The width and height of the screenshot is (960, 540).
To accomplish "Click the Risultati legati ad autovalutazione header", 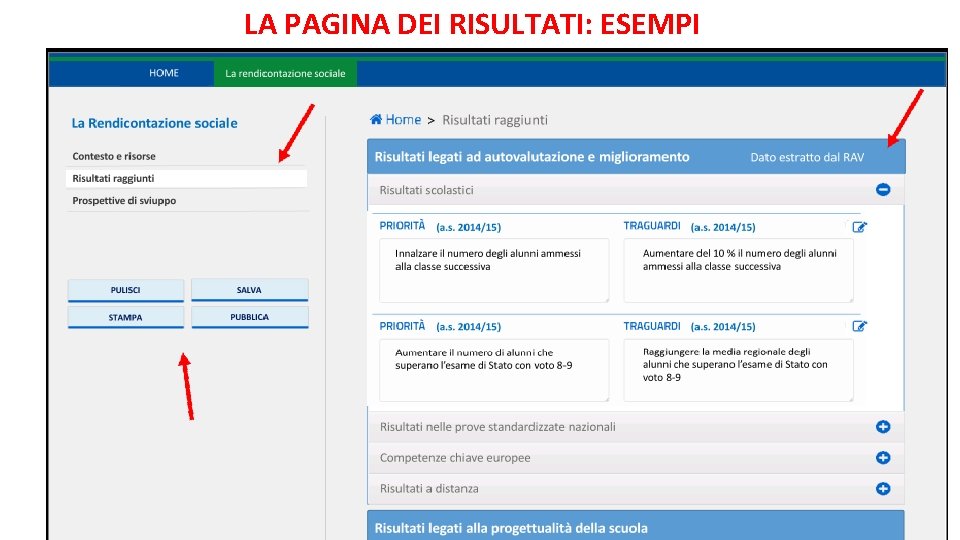I will 636,157.
